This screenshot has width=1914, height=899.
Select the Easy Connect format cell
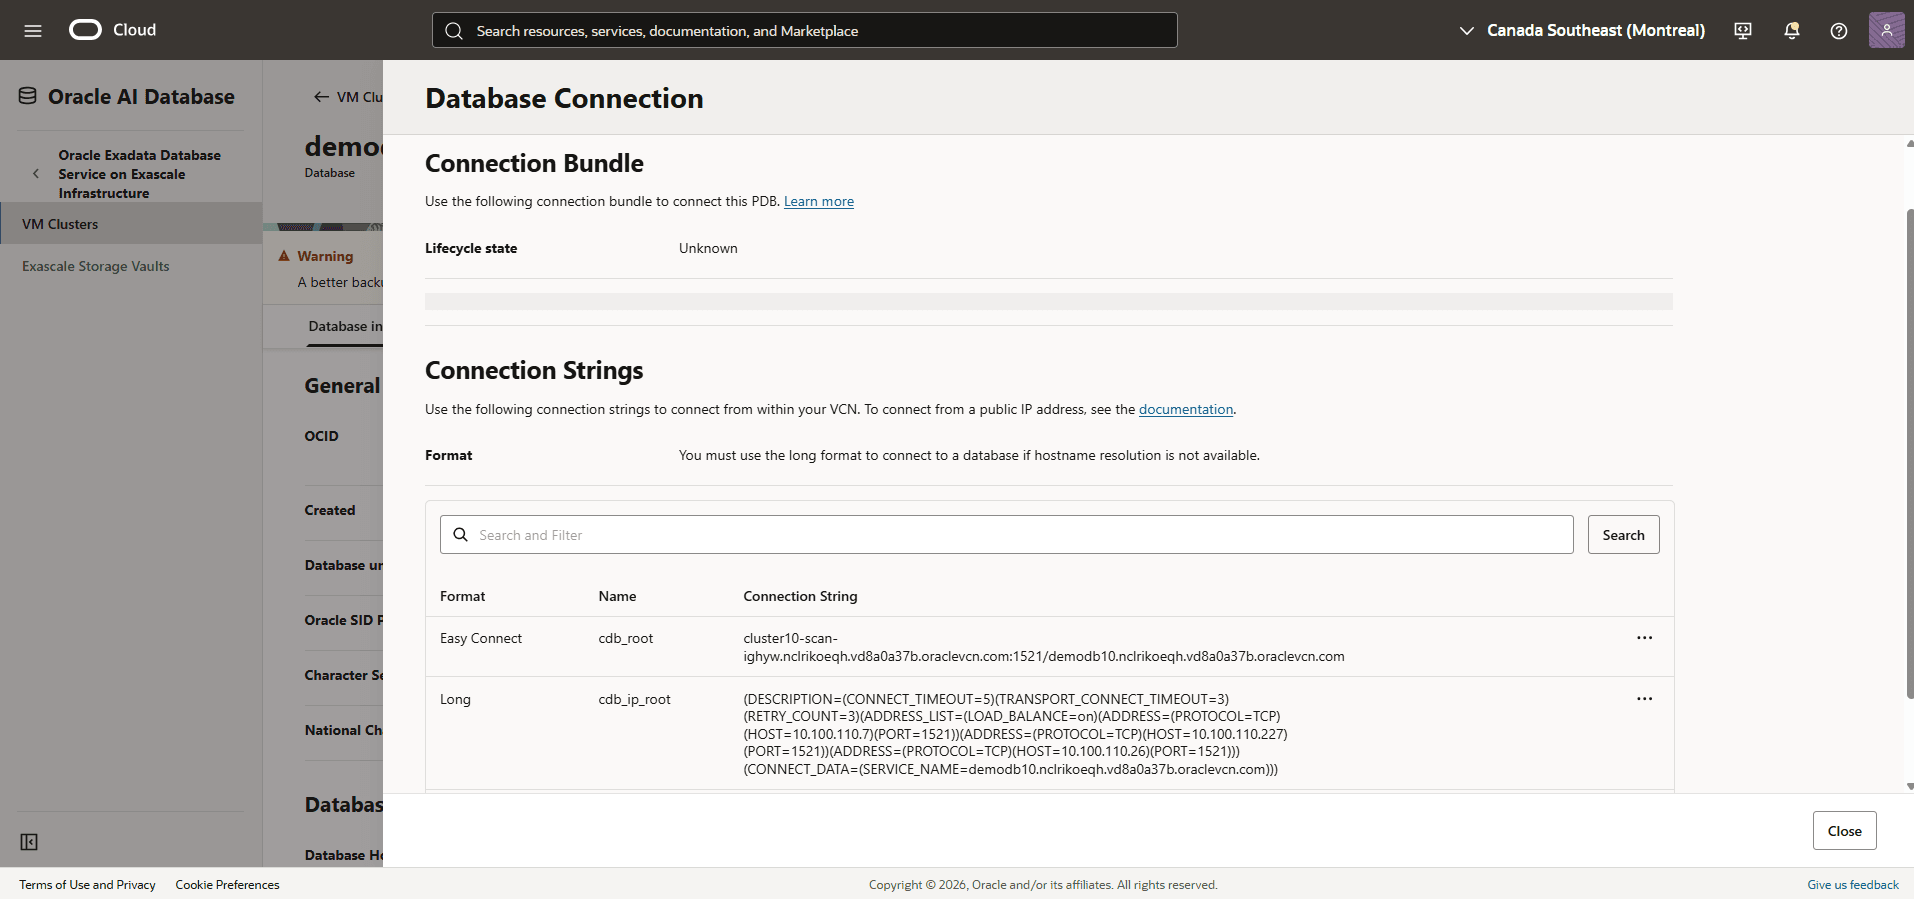(481, 638)
